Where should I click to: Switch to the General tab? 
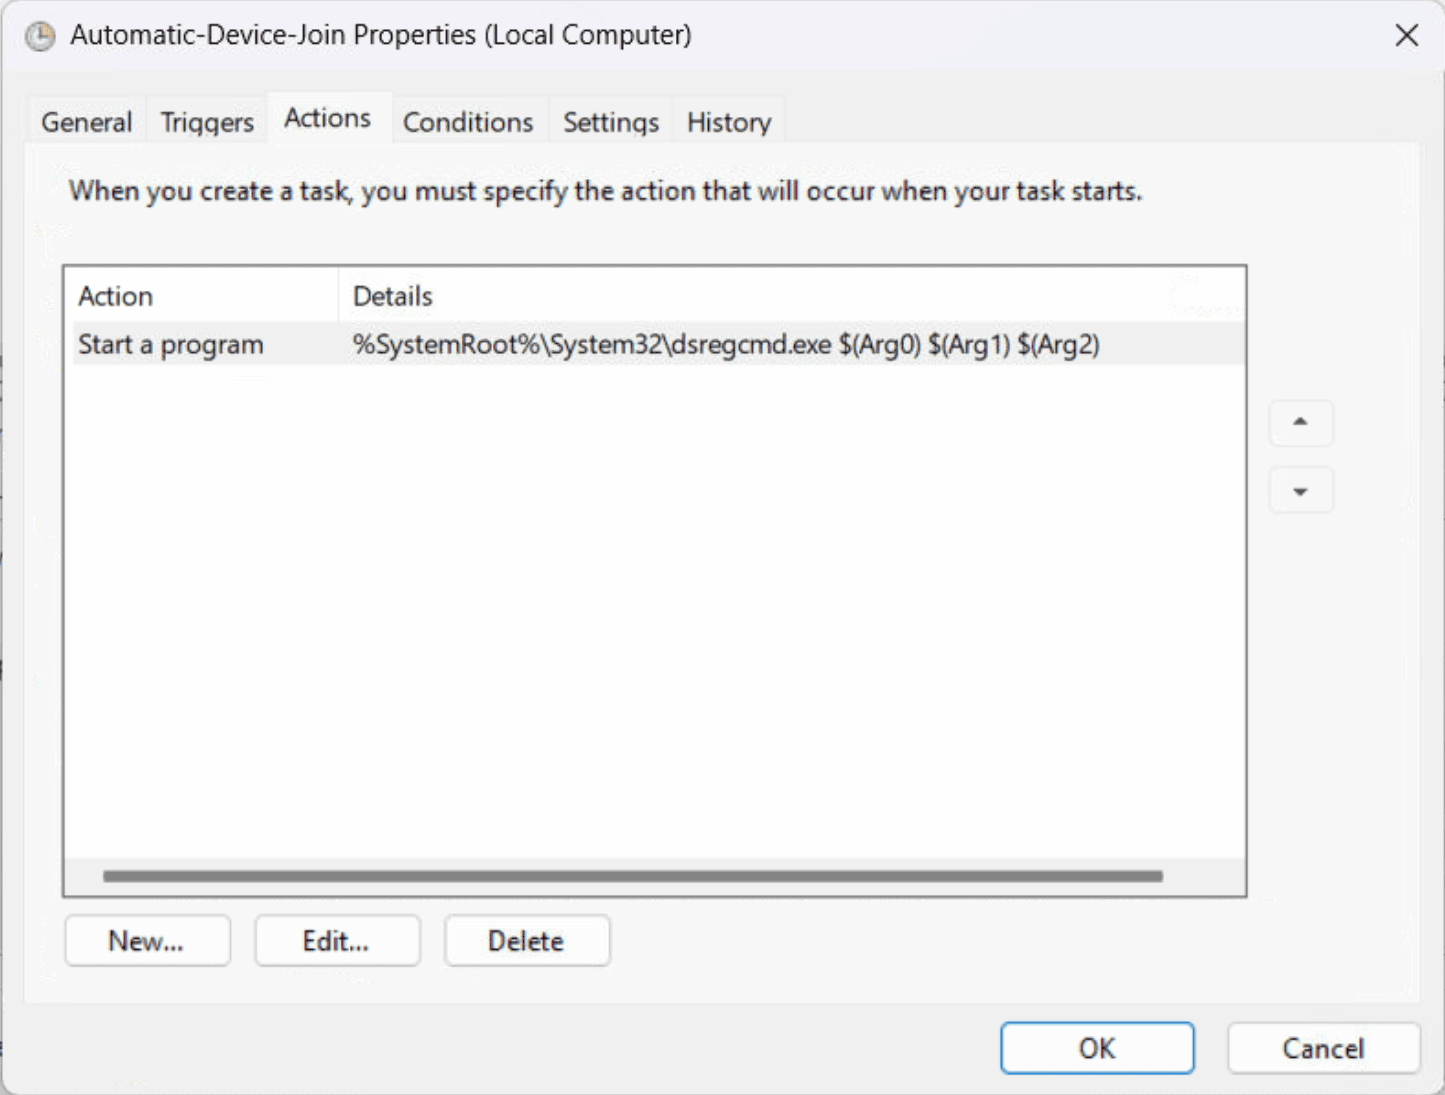(86, 122)
